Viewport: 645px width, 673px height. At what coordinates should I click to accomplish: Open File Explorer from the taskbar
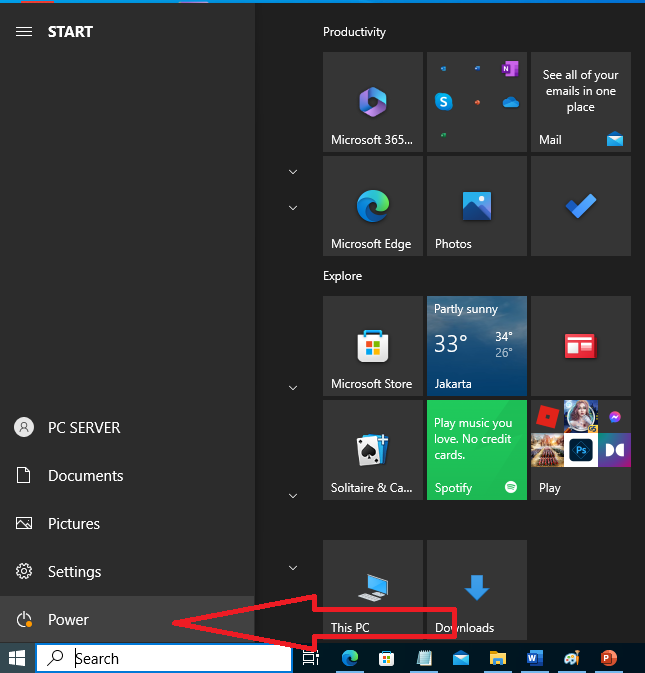pyautogui.click(x=498, y=658)
